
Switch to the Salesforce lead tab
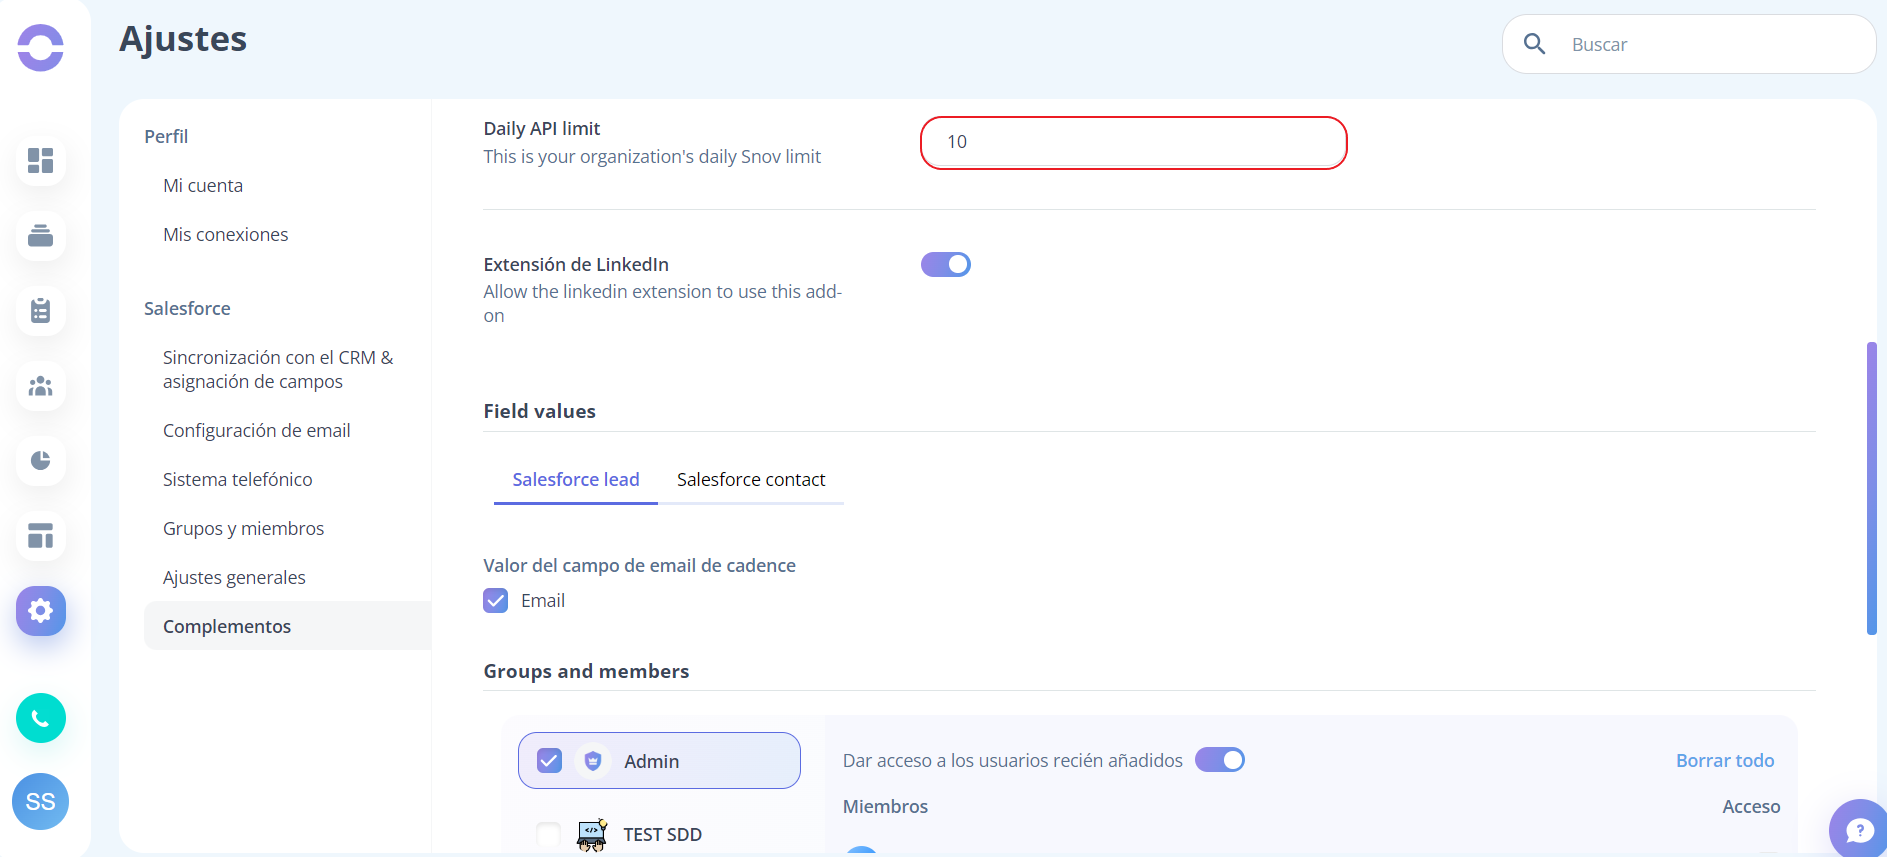pyautogui.click(x=576, y=480)
